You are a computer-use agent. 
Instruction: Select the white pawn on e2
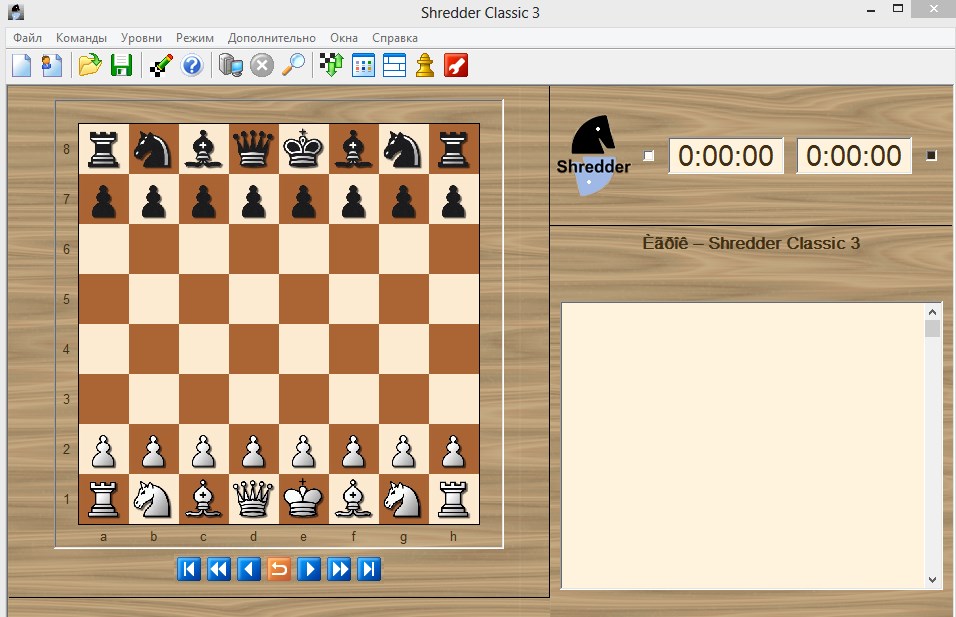pos(304,449)
